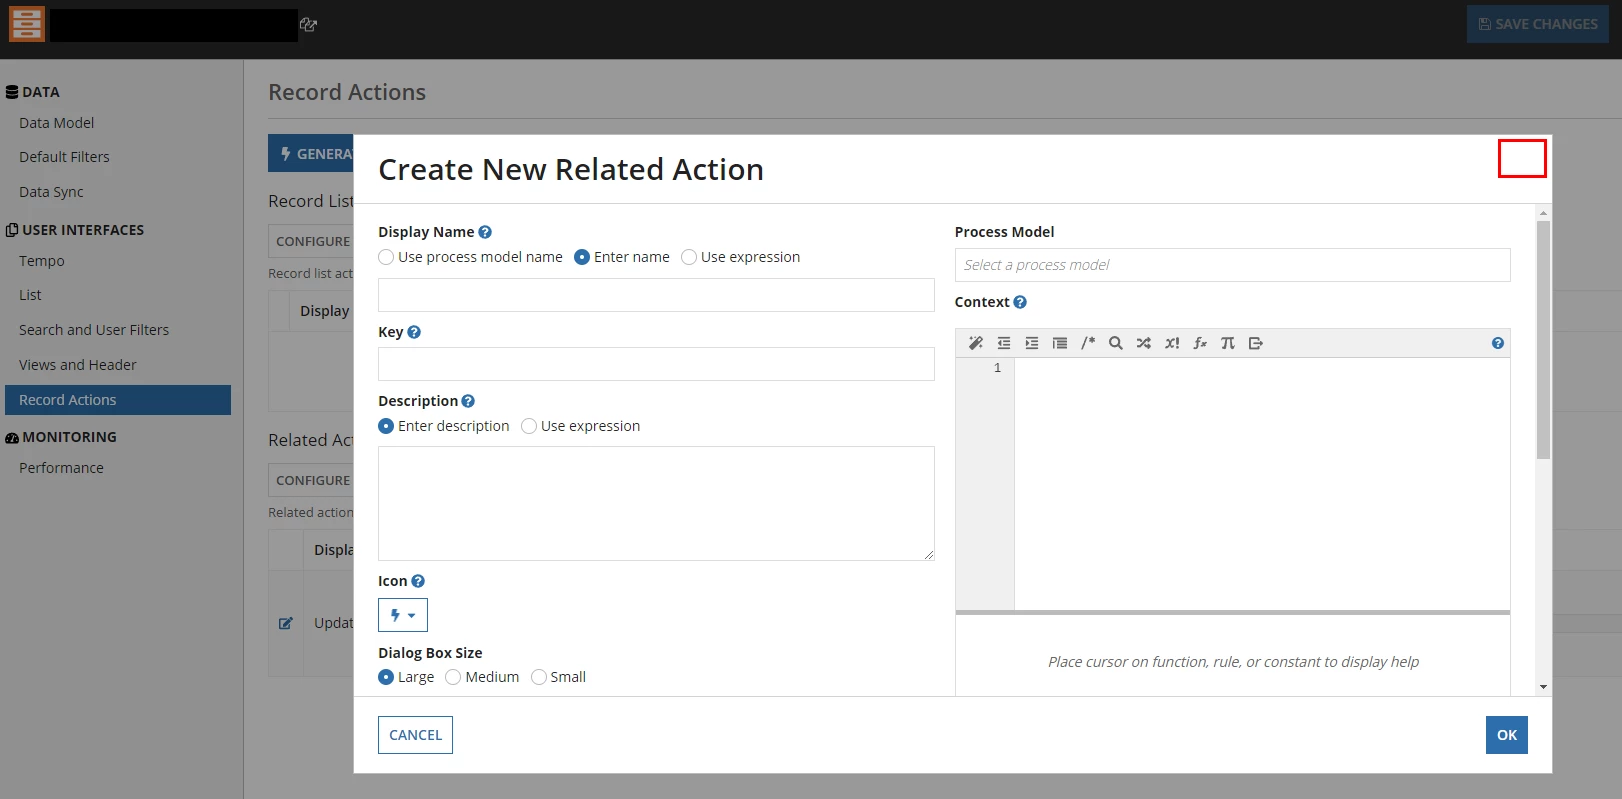Click the x! icon in expression toolbar
The image size is (1622, 799).
click(1172, 343)
